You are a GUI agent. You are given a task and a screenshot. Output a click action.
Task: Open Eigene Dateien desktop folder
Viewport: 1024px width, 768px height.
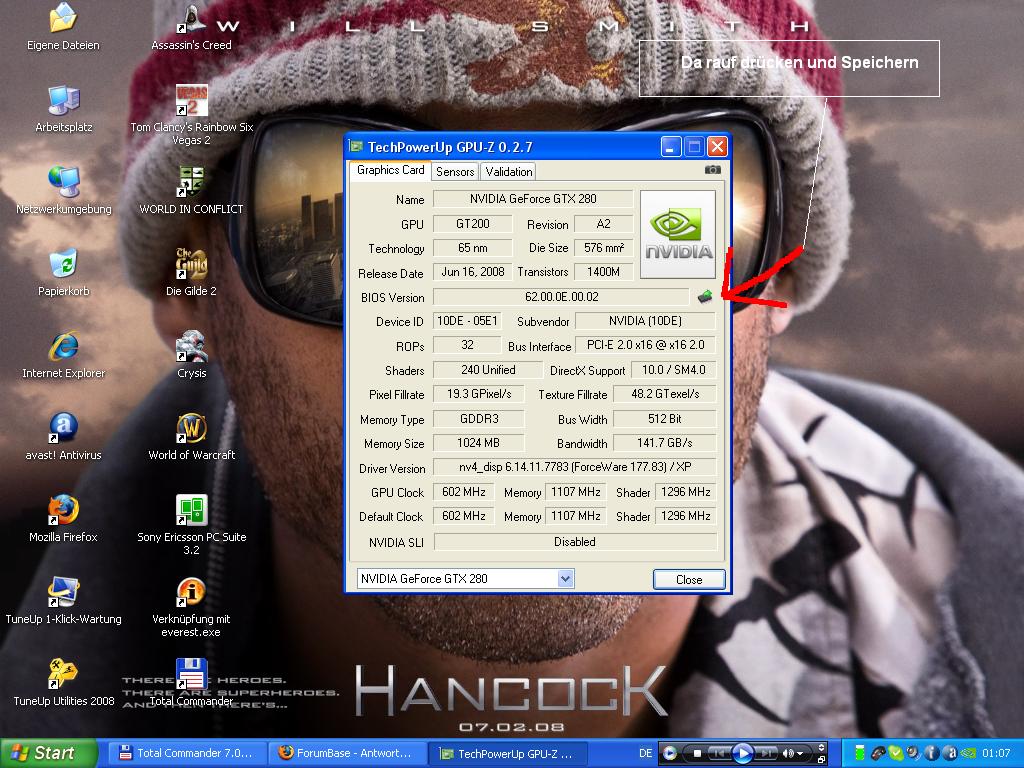pyautogui.click(x=63, y=26)
